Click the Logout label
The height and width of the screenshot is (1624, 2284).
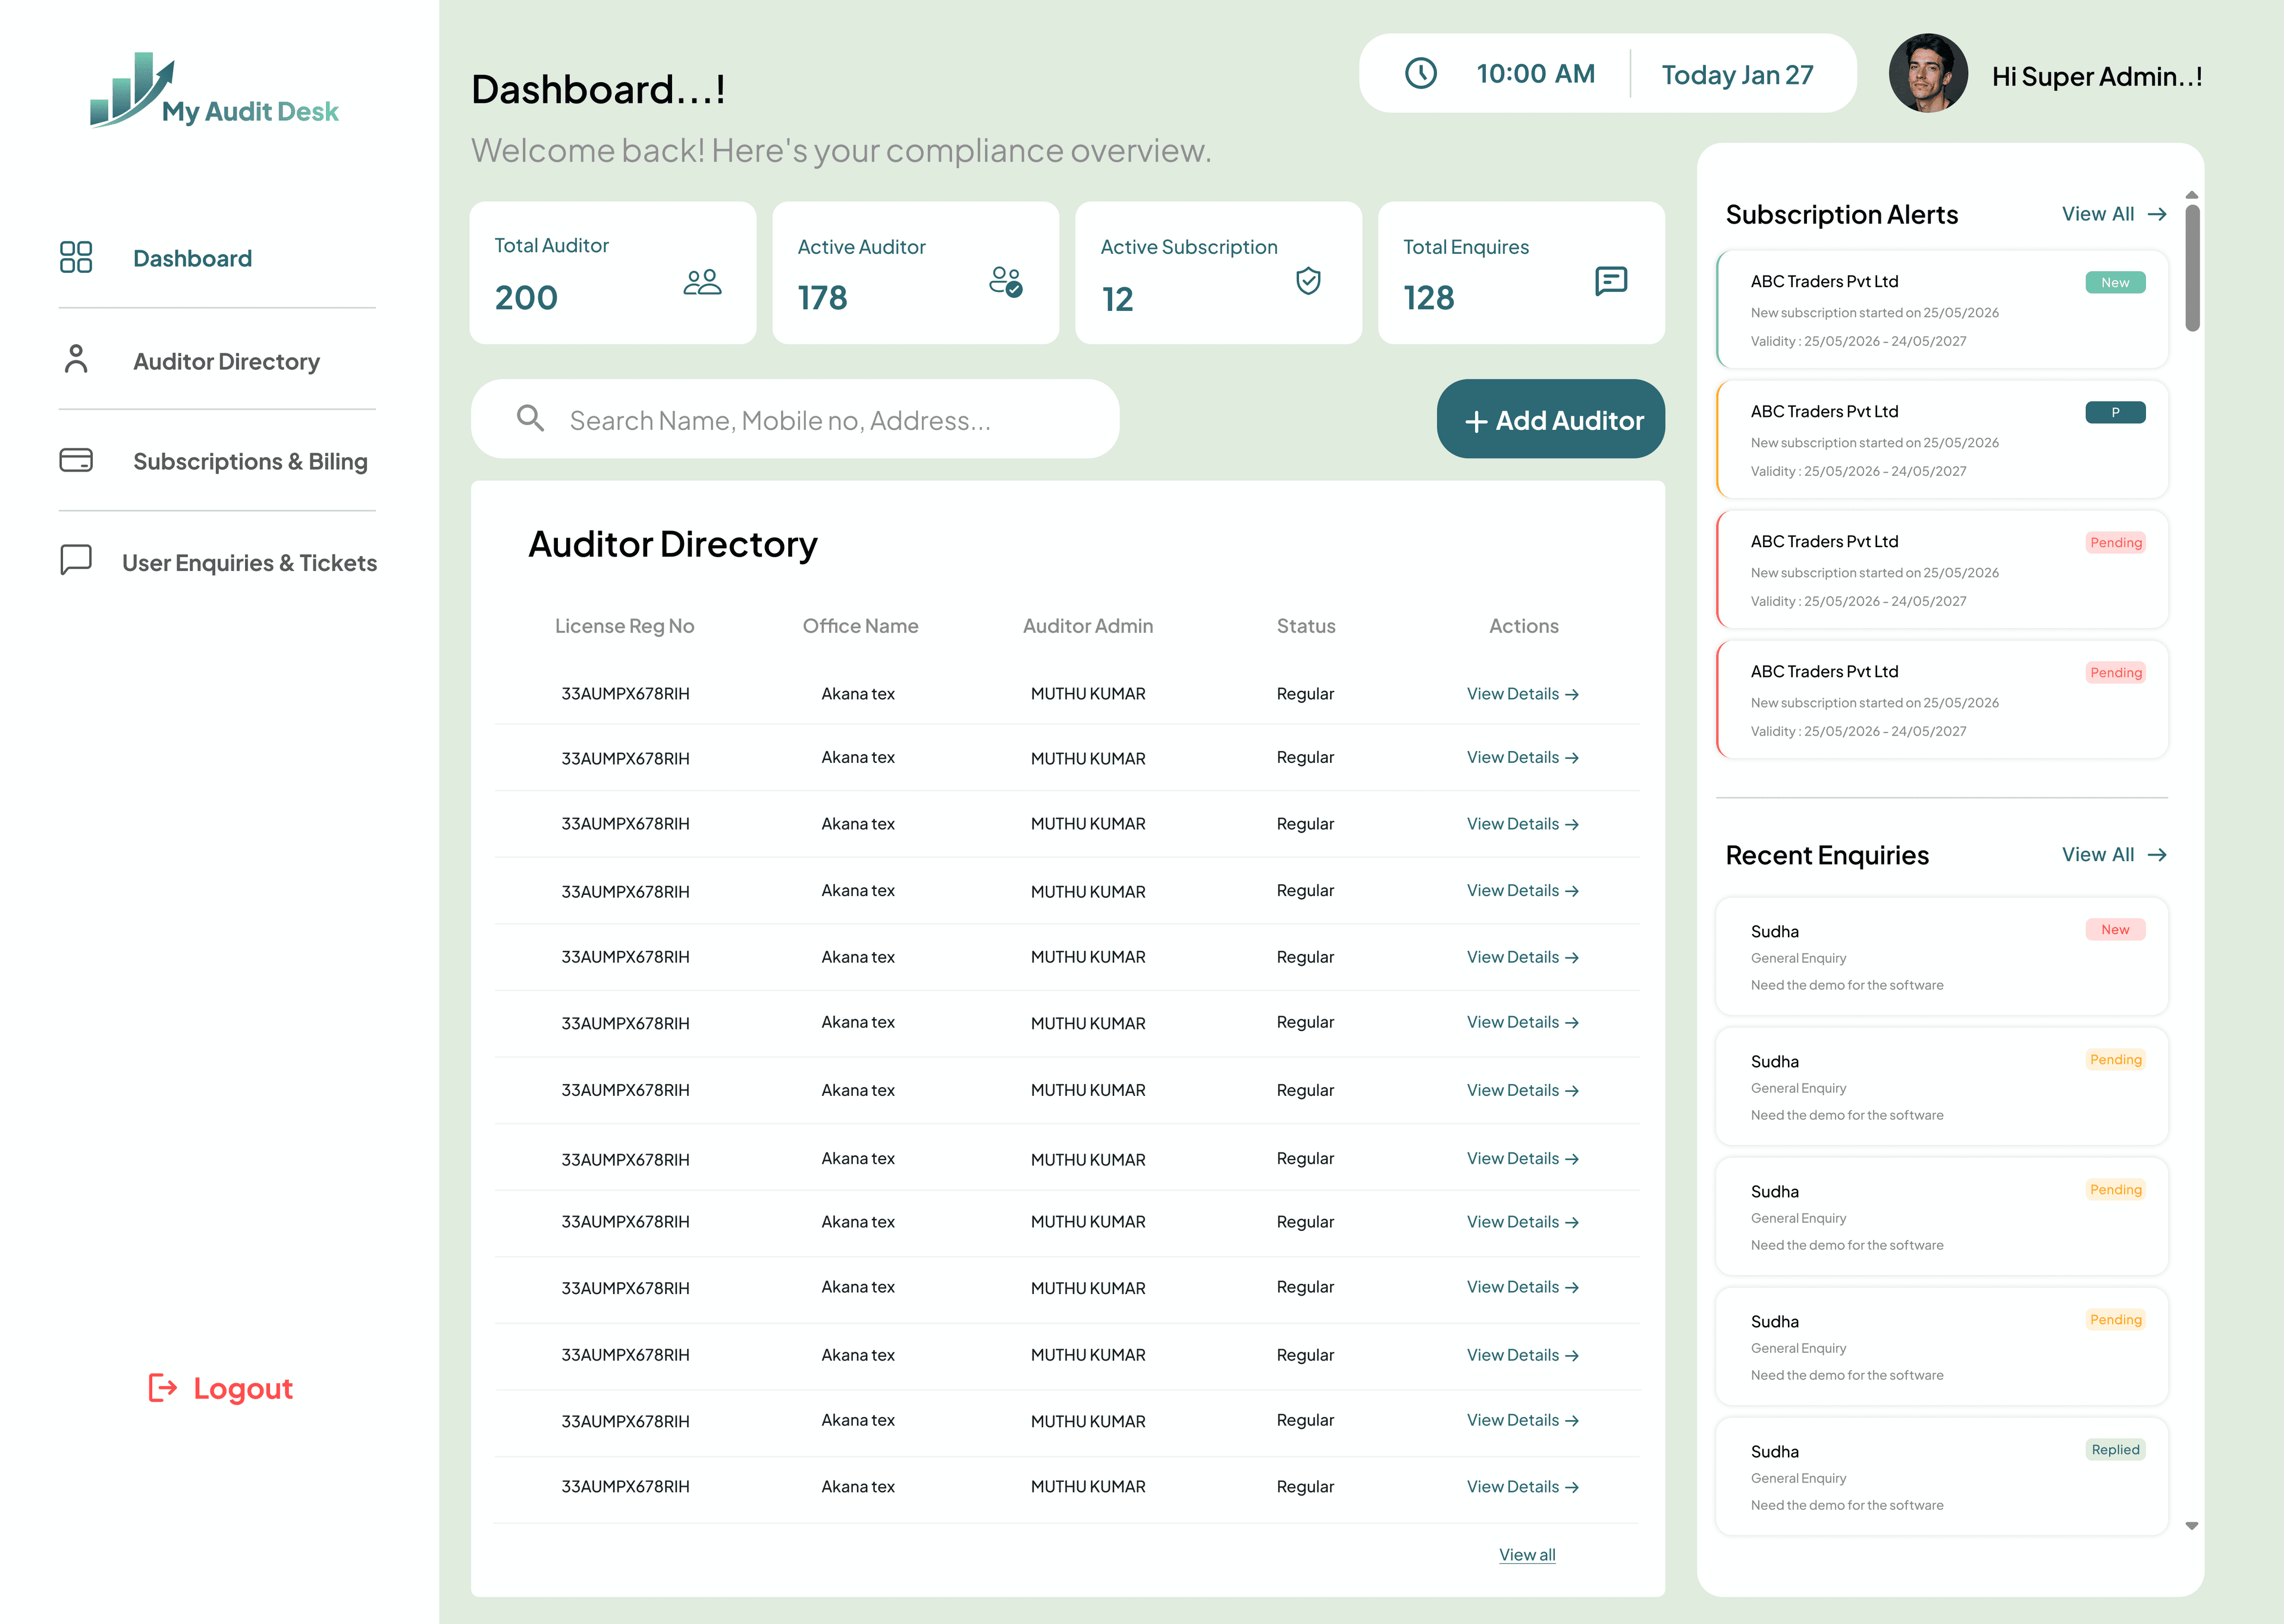click(243, 1388)
